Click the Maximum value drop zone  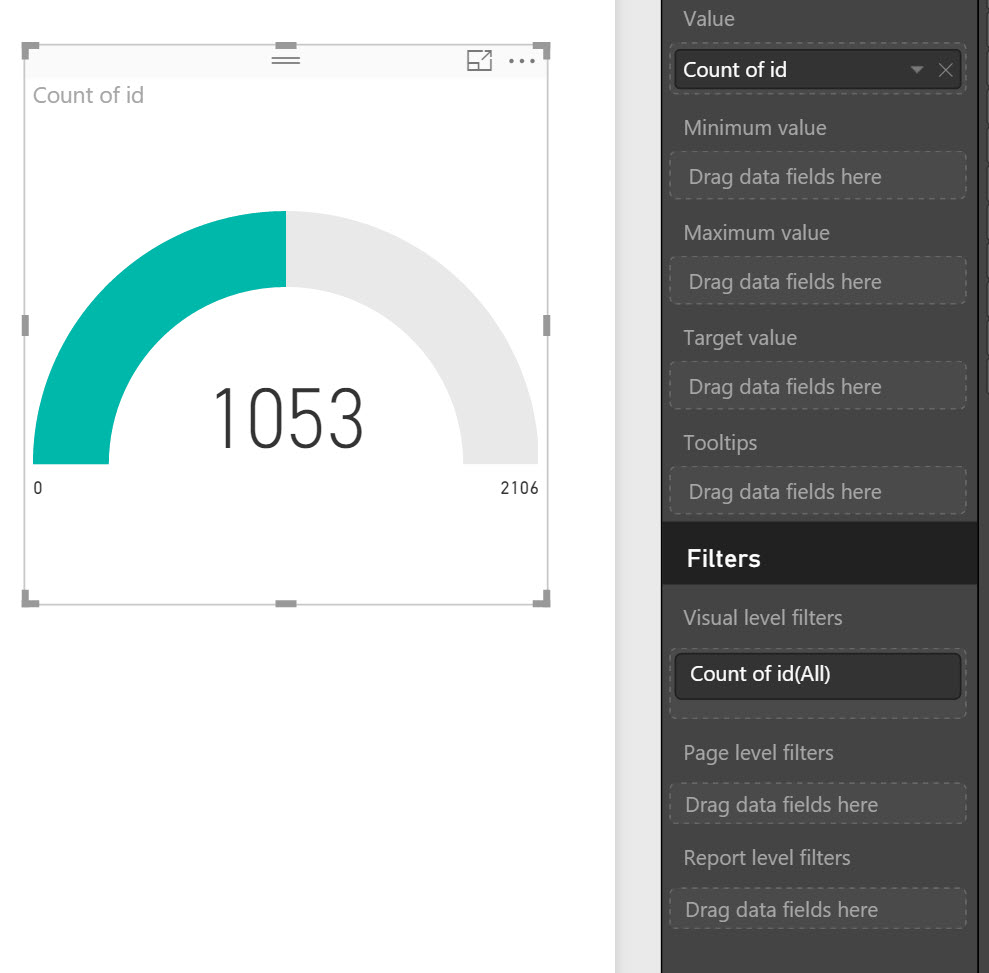(817, 282)
